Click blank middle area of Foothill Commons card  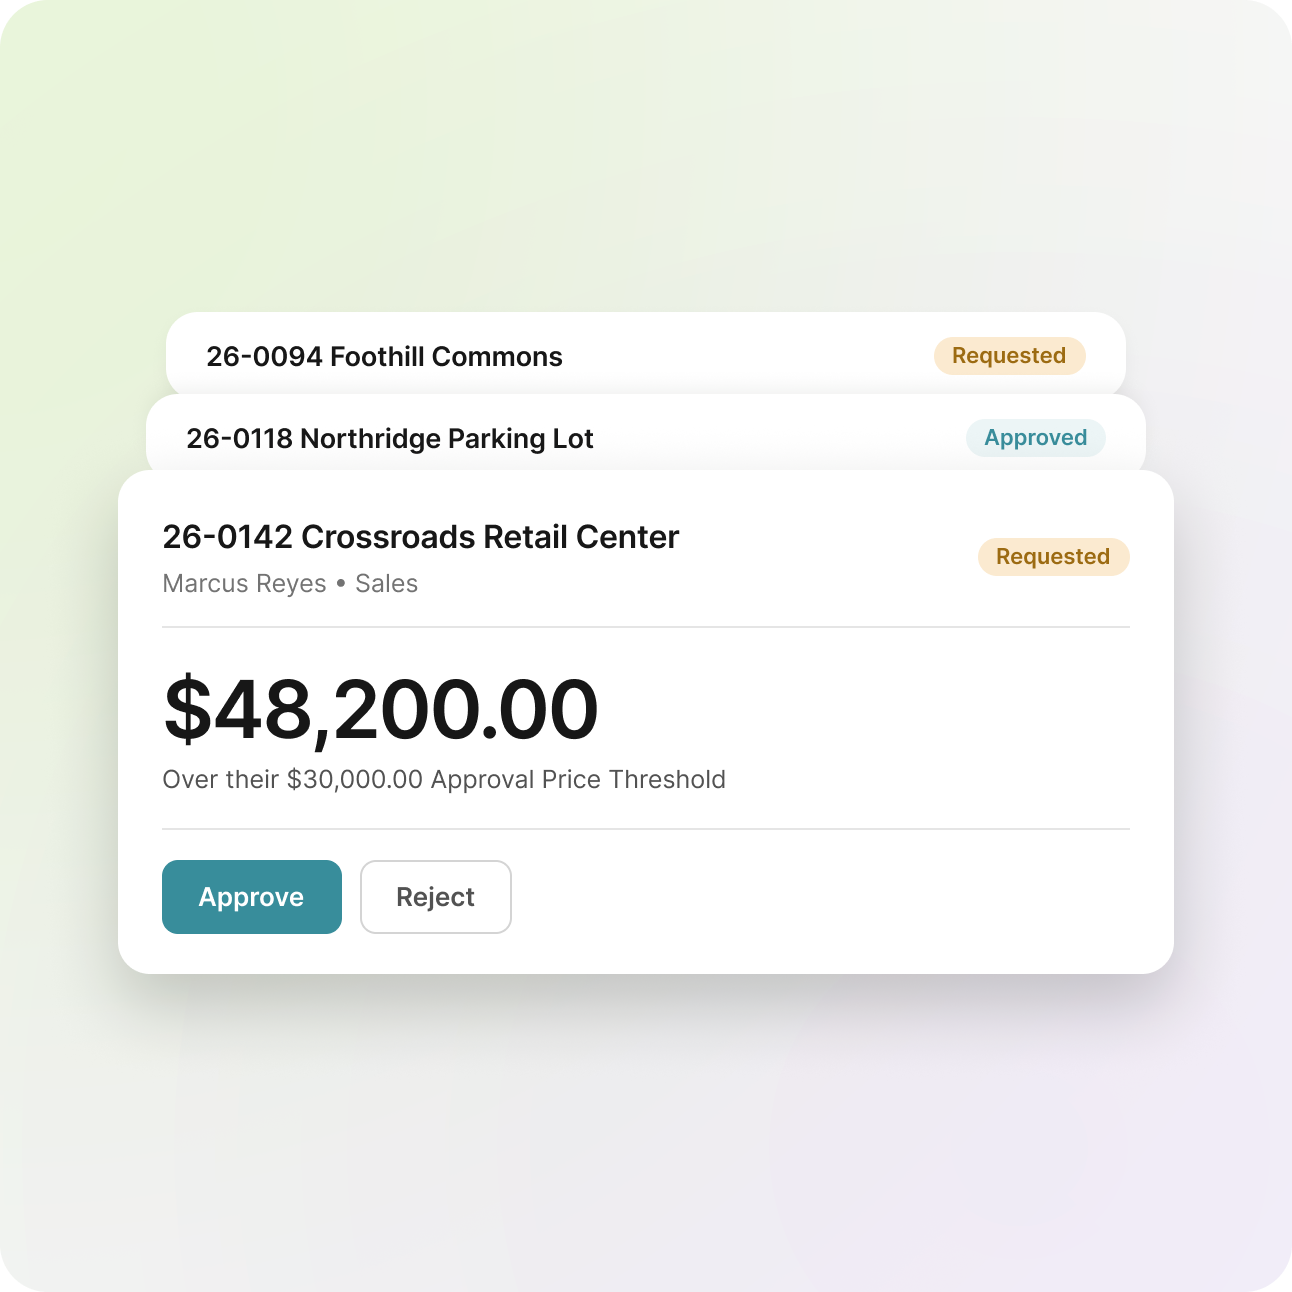pos(748,356)
